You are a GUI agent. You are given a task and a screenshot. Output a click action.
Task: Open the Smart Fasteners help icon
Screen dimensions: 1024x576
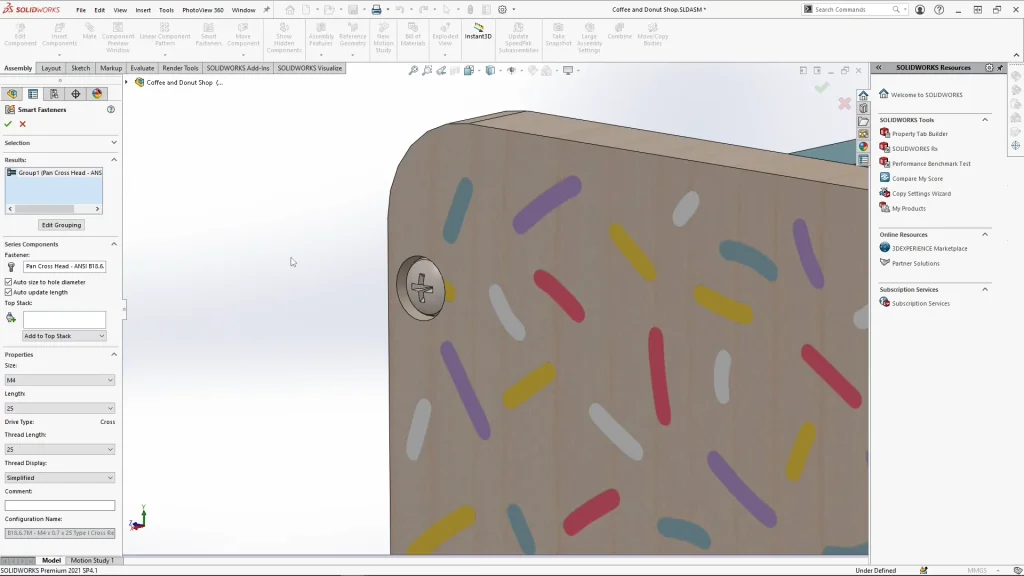tap(111, 109)
